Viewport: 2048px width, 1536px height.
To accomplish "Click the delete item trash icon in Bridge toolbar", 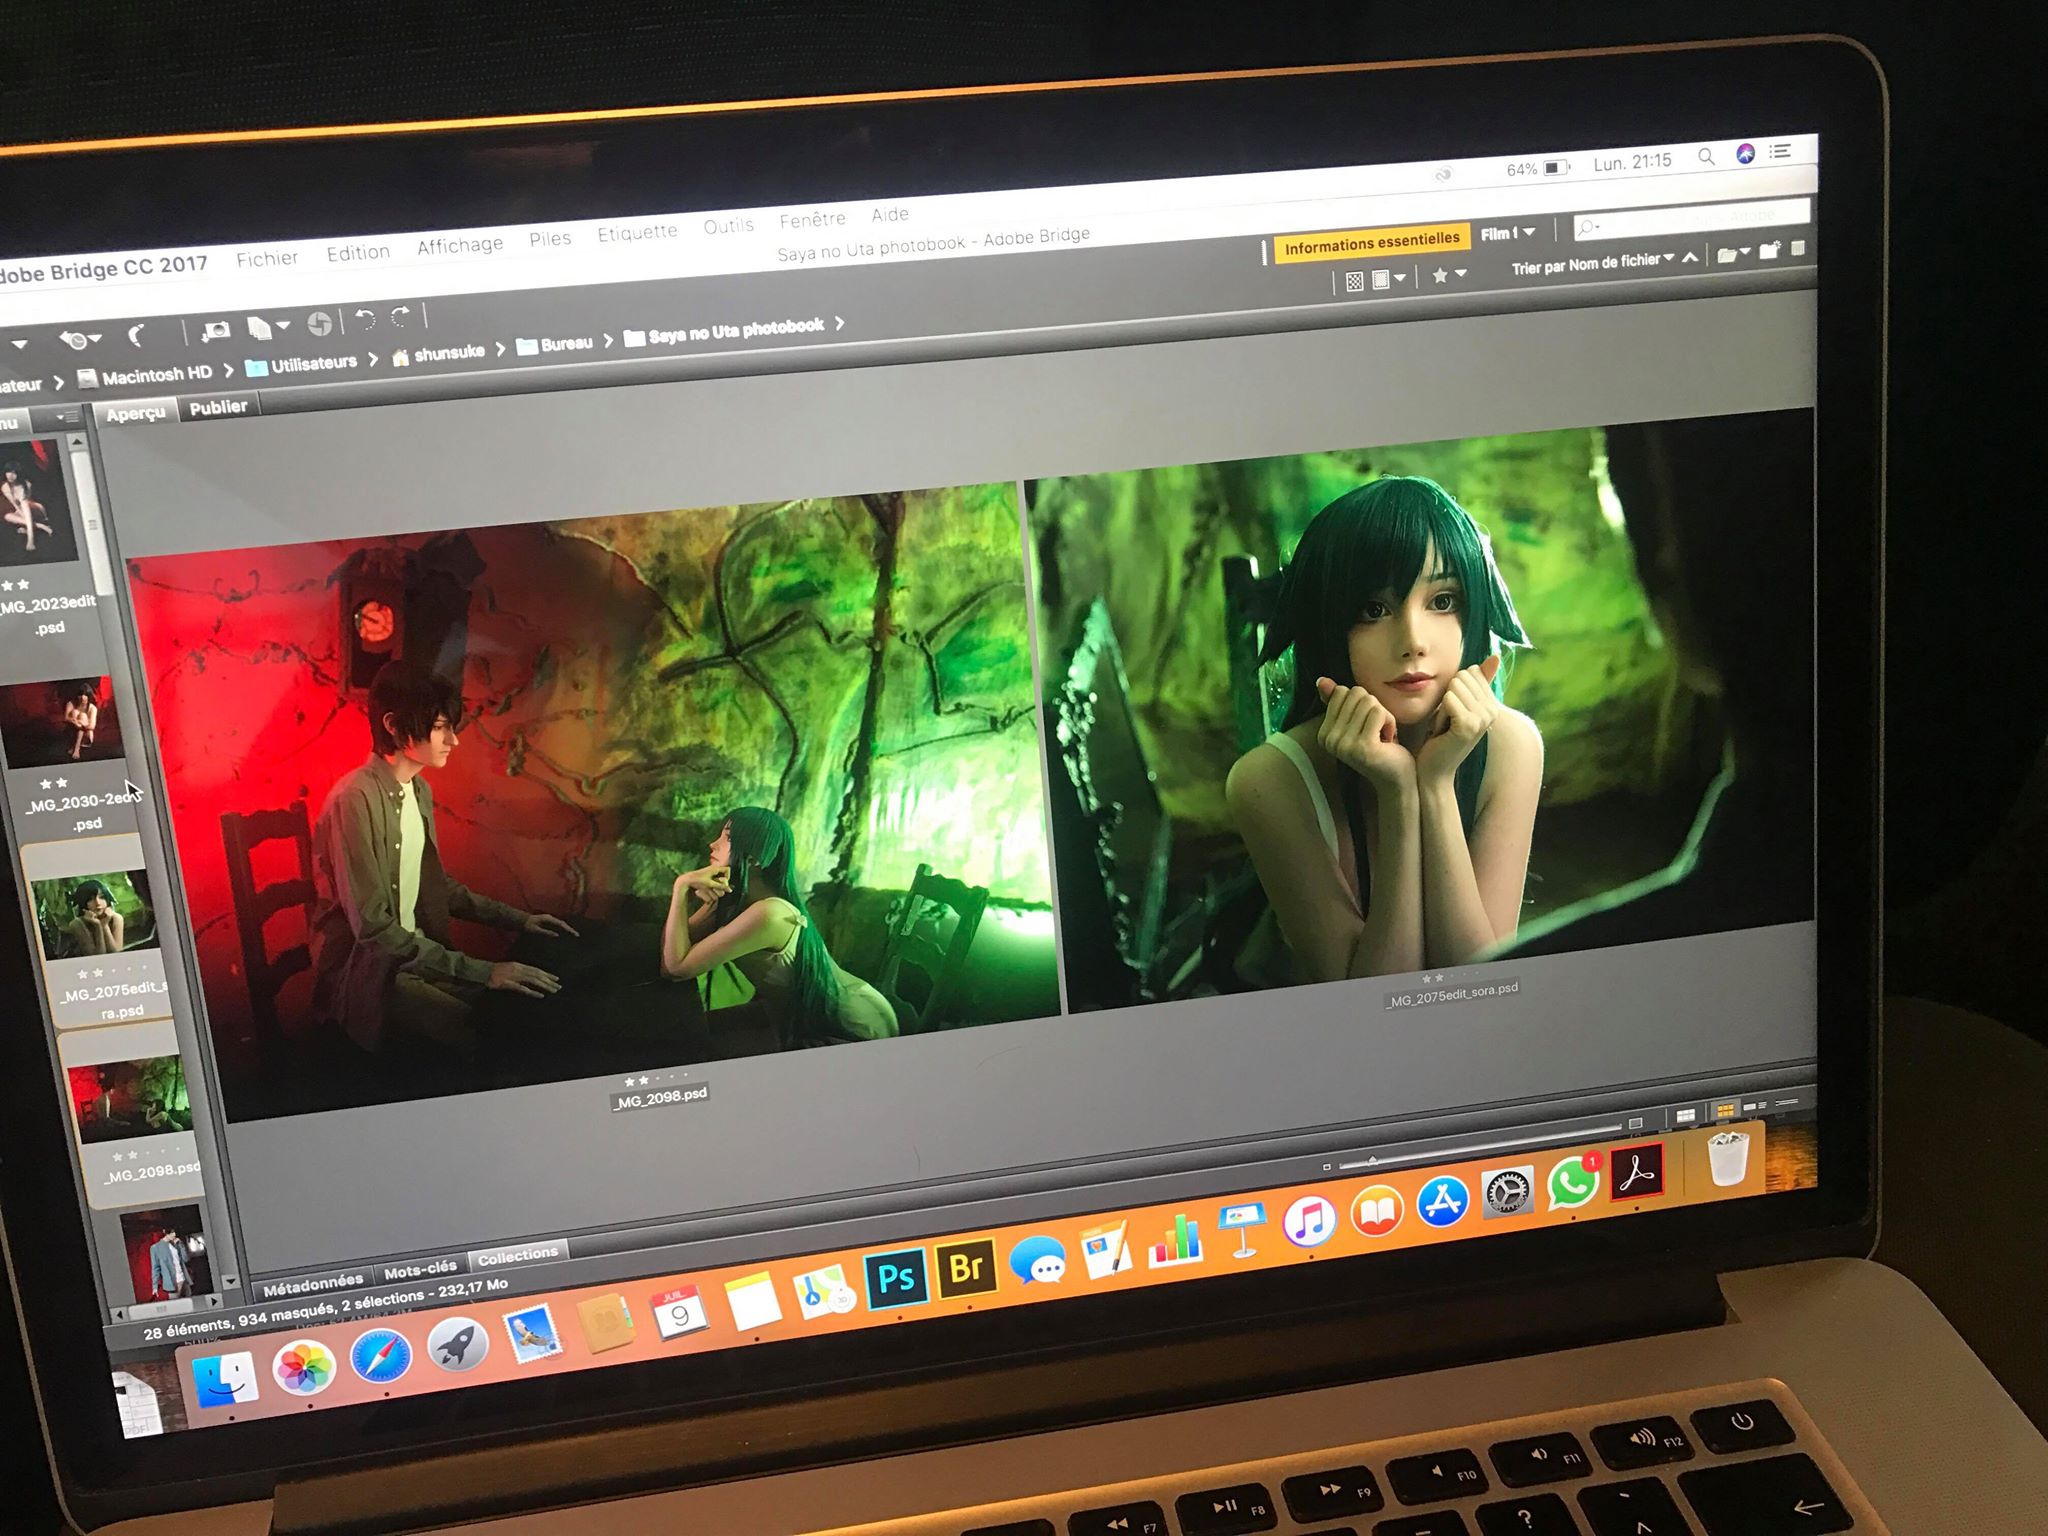I will [x=1797, y=248].
